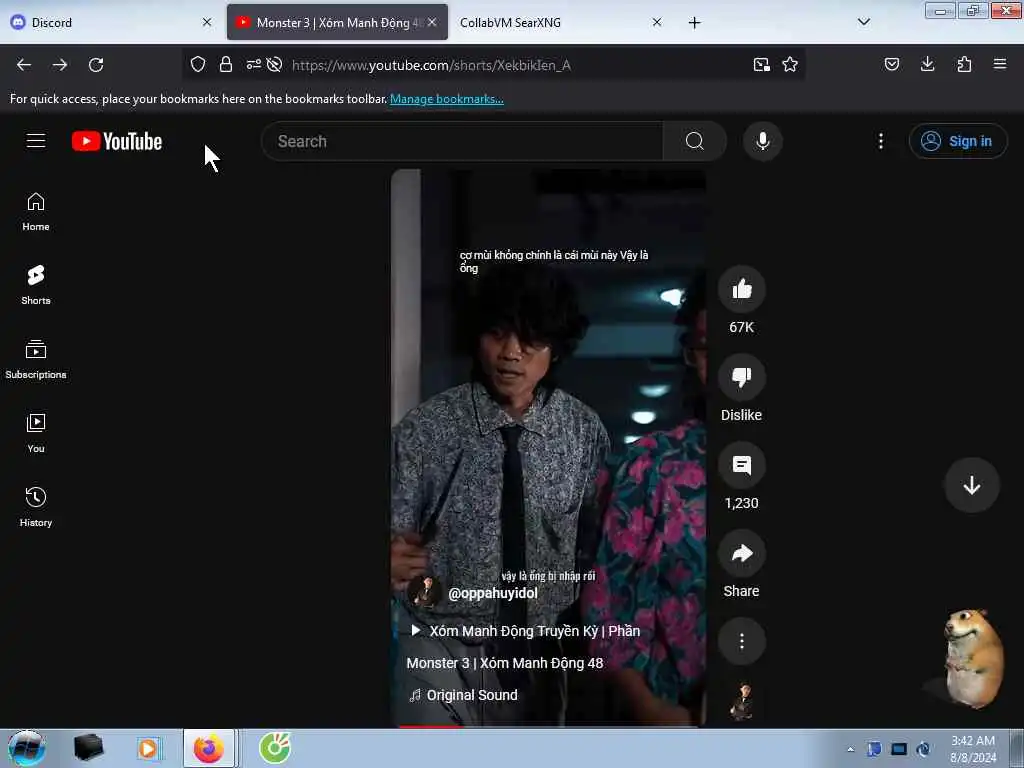
Task: Bookmark this page with star
Action: coord(790,64)
